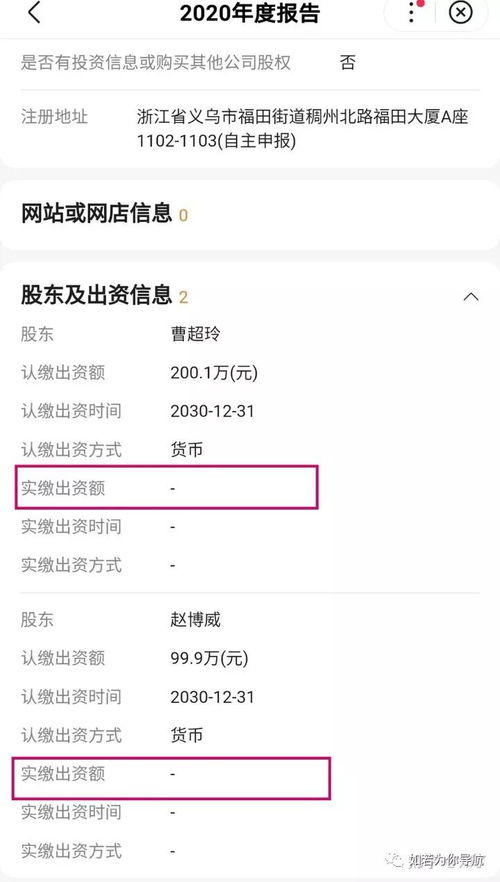Collapse the 股东及出资信息 section chevron
The width and height of the screenshot is (500, 882).
click(x=471, y=296)
